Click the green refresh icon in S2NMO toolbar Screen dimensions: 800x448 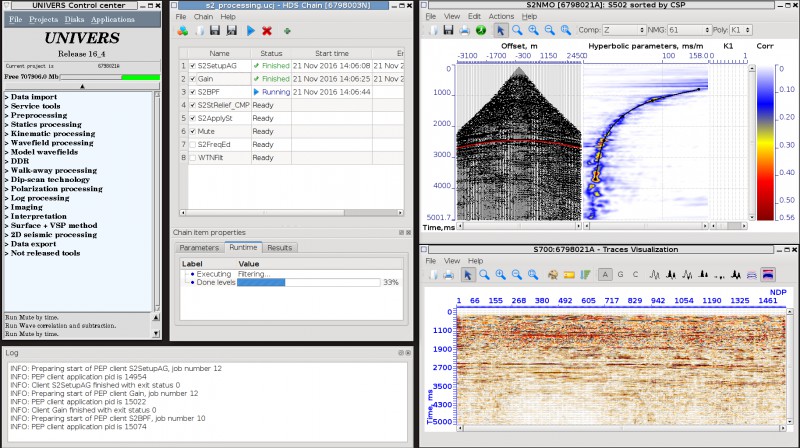click(481, 30)
